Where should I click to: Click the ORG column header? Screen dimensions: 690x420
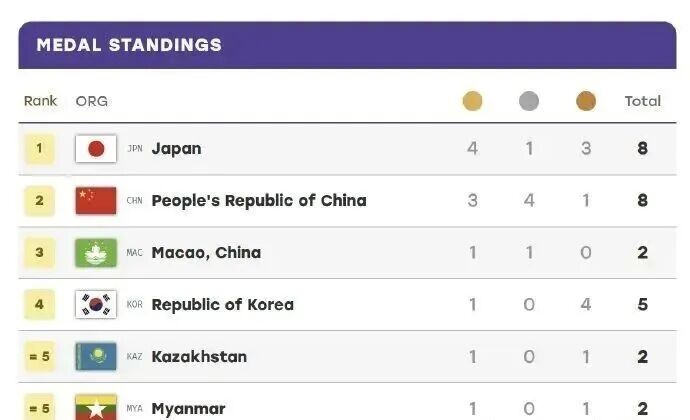point(92,101)
